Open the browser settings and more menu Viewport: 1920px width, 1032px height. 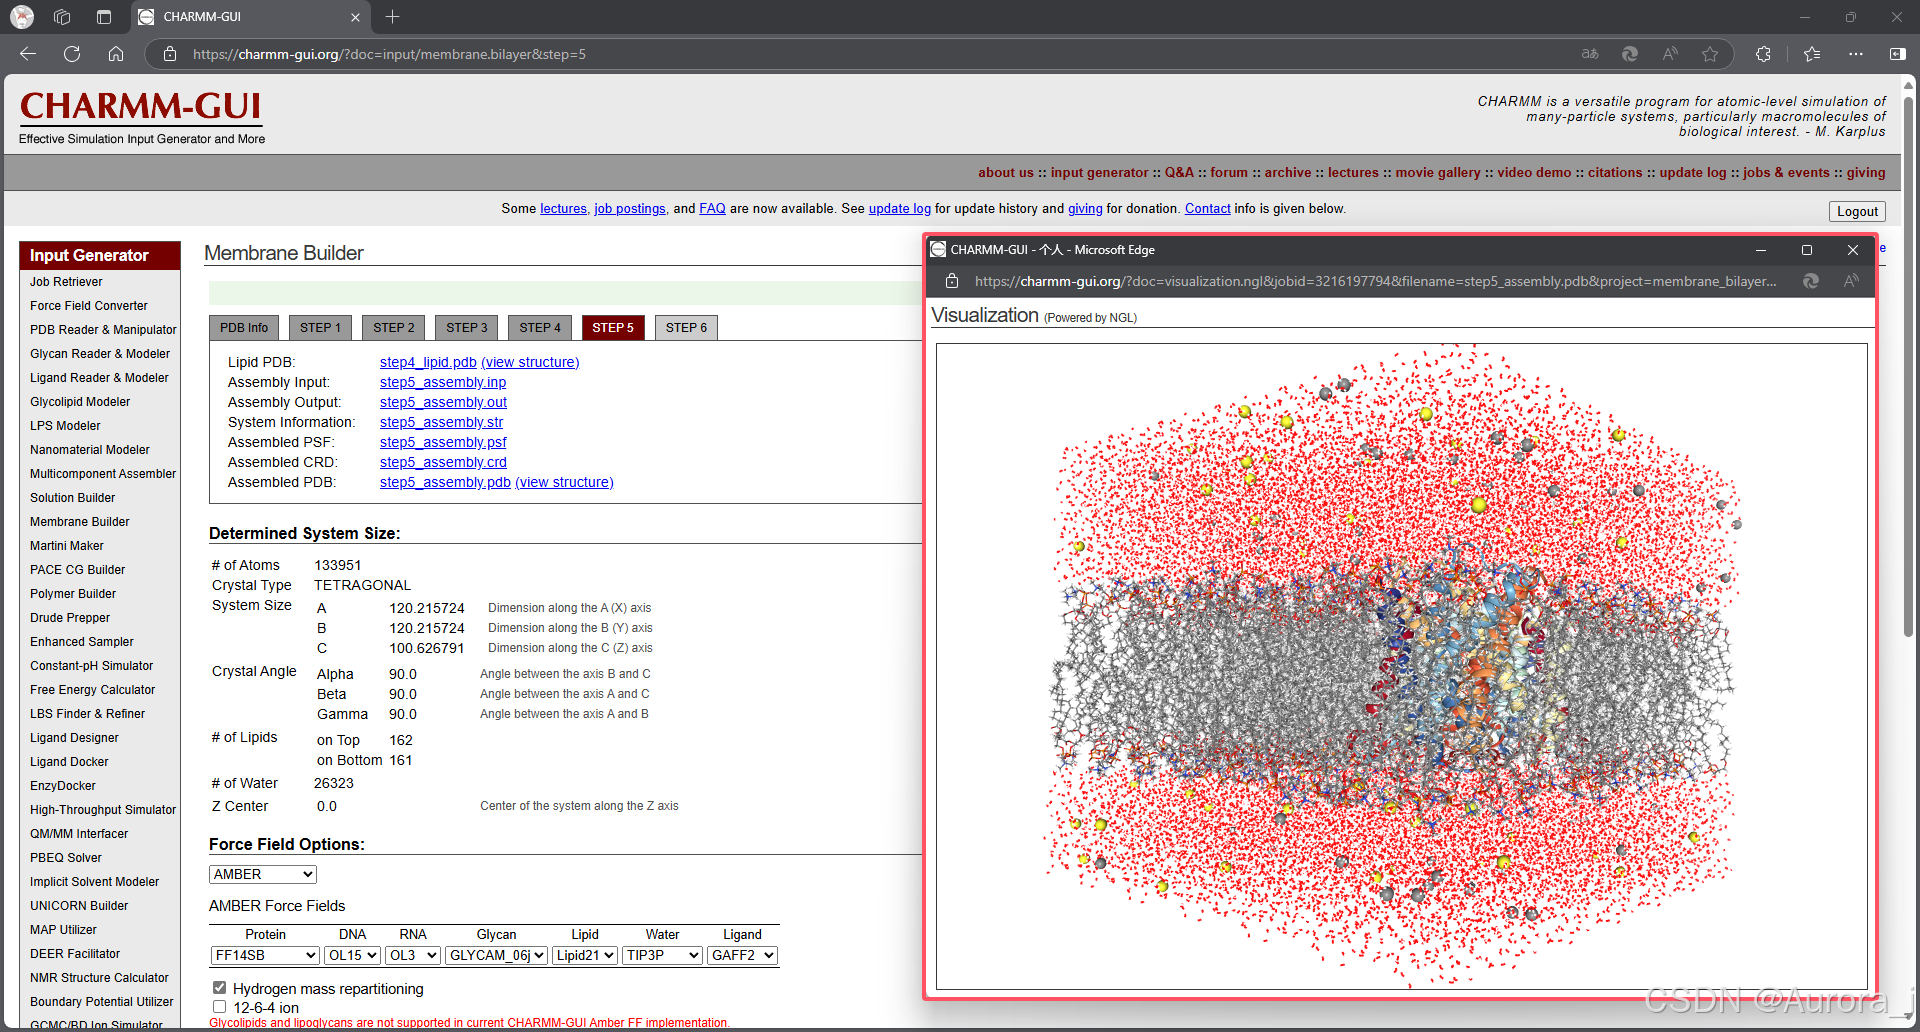[x=1856, y=54]
